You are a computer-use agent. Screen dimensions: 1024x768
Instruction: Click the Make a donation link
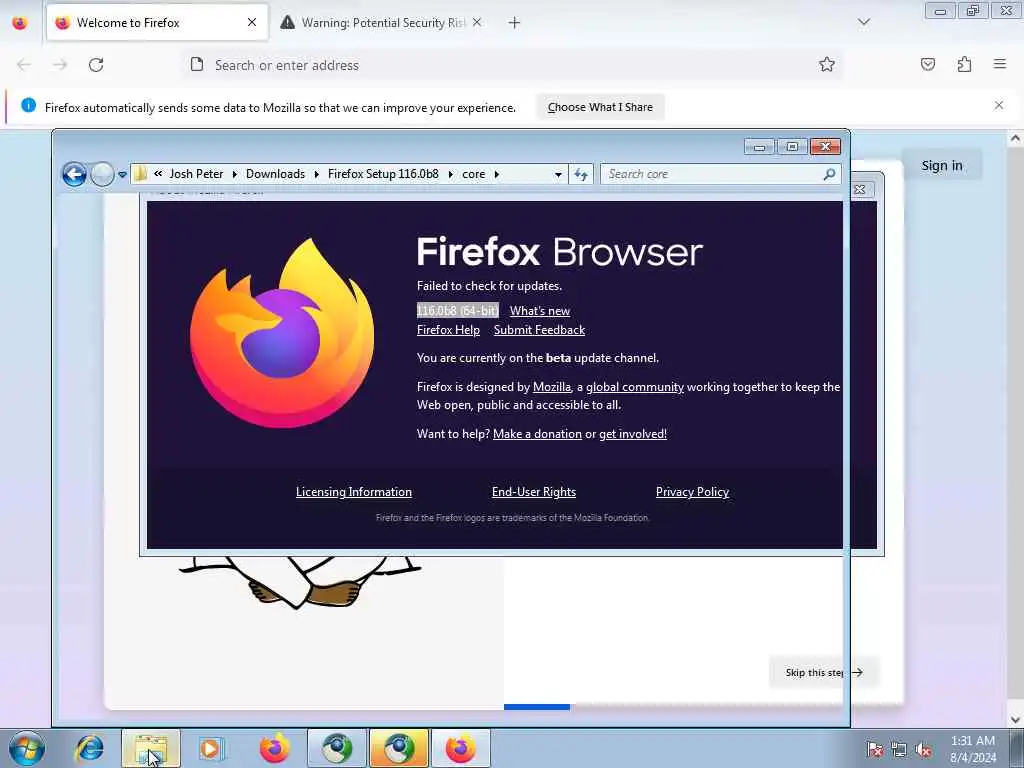point(537,434)
